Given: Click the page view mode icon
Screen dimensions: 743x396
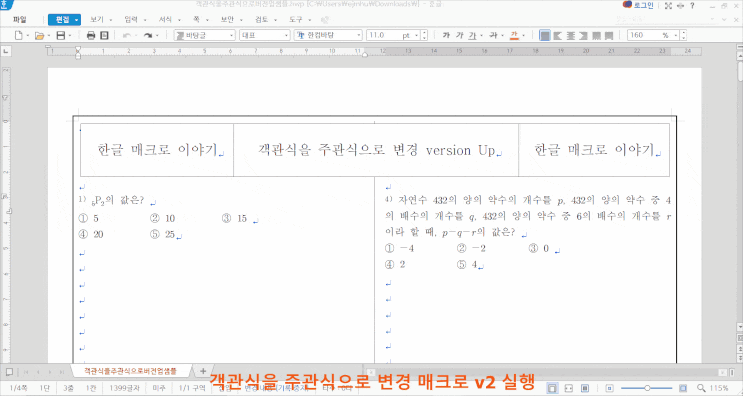Looking at the screenshot, I should (553, 388).
